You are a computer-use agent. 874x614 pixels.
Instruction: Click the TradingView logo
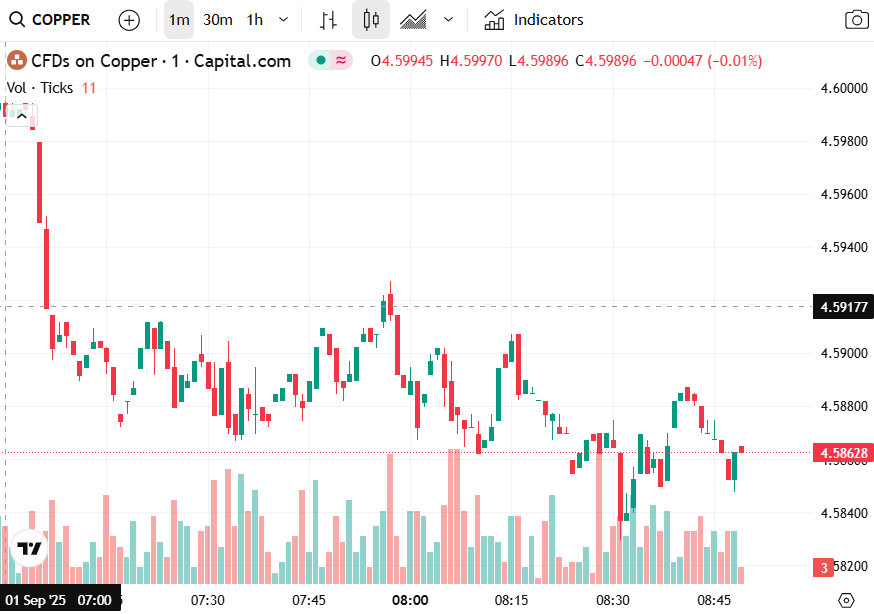point(28,549)
